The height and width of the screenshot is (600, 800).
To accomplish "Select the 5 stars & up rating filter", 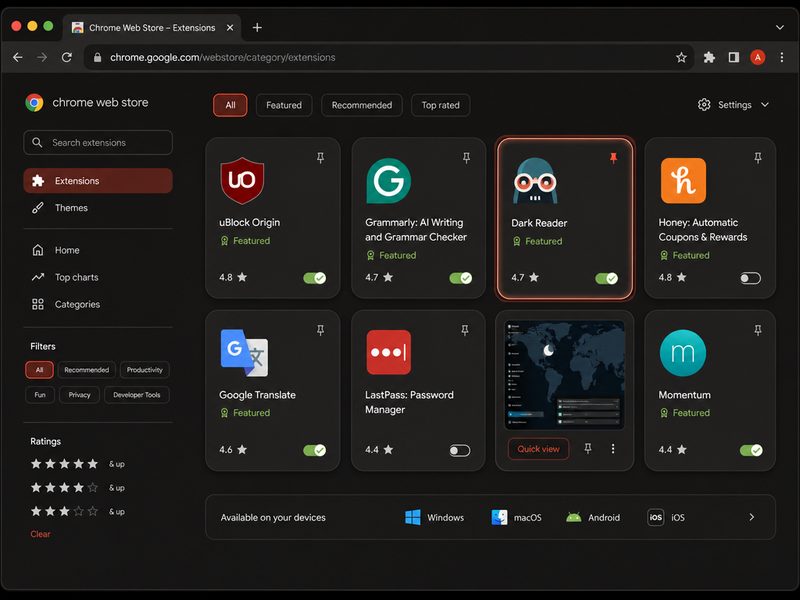I will point(78,464).
